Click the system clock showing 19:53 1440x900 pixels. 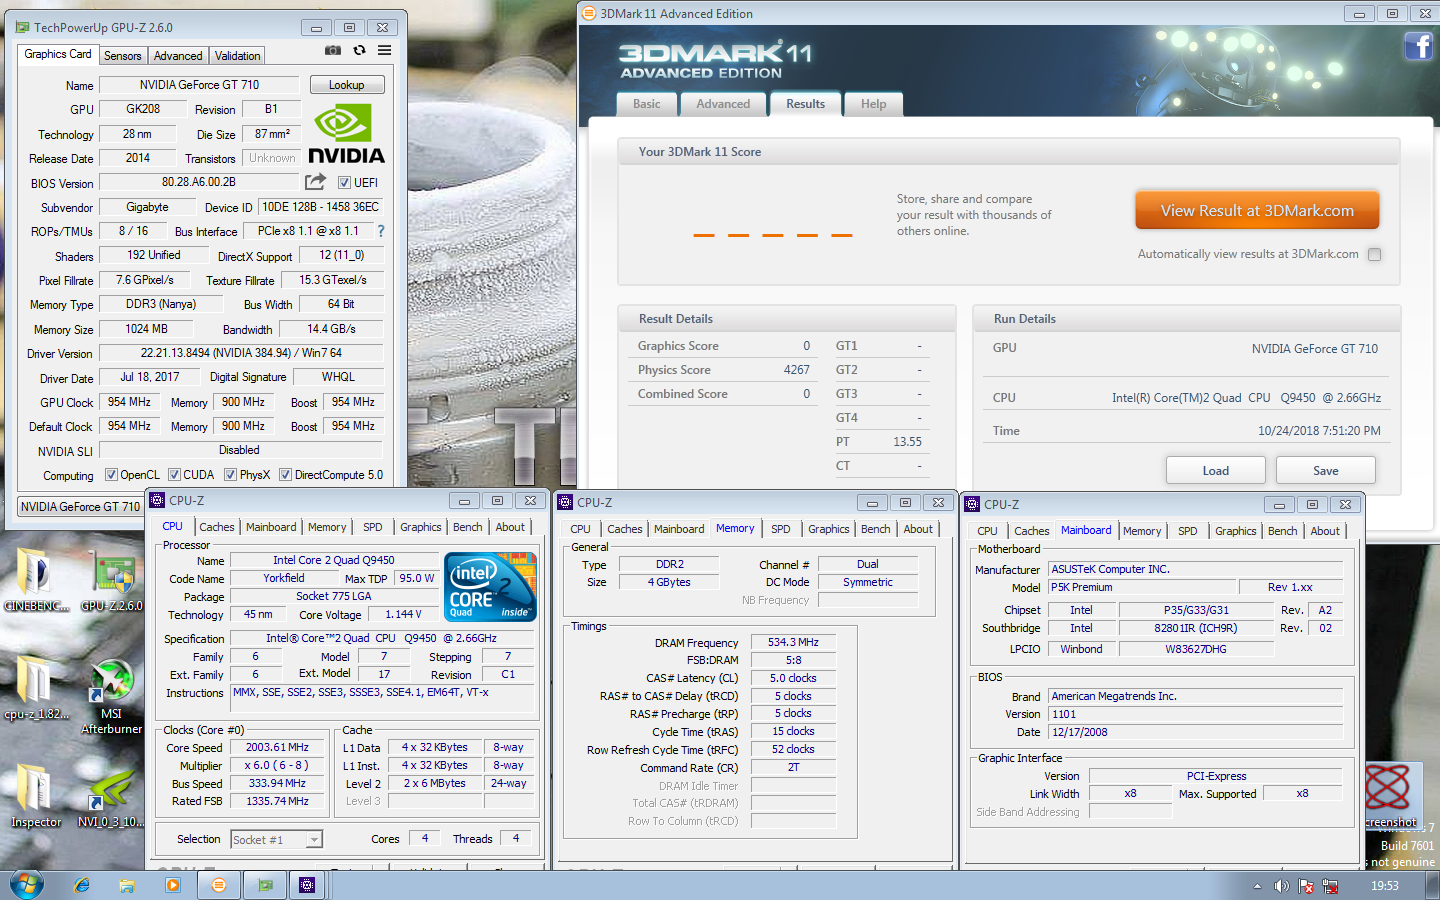1384,886
